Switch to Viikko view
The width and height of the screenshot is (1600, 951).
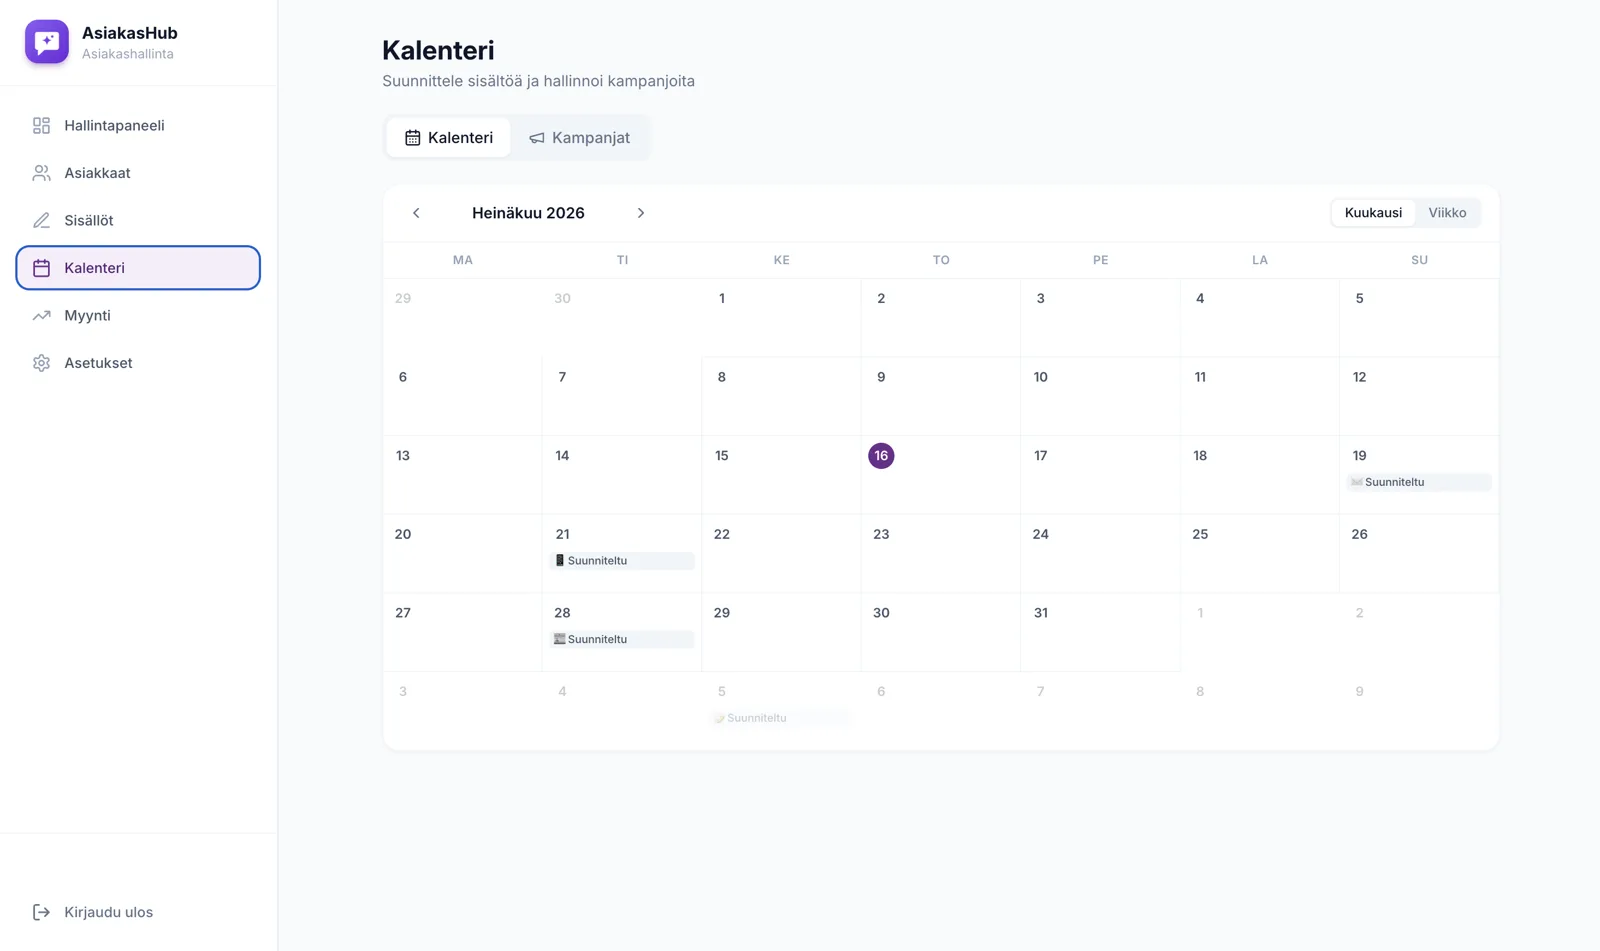coord(1447,213)
